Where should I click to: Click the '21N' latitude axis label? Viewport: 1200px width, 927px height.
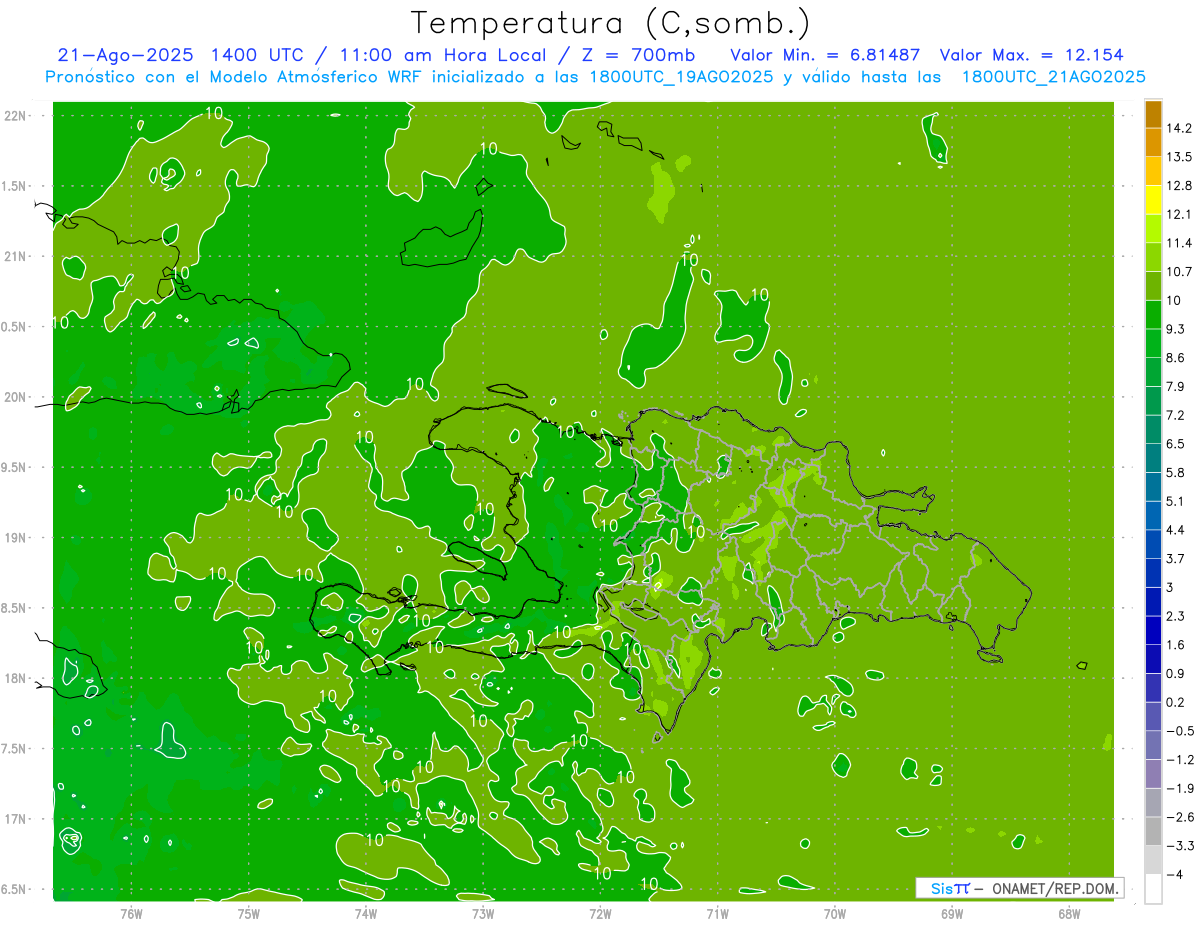click(x=17, y=256)
